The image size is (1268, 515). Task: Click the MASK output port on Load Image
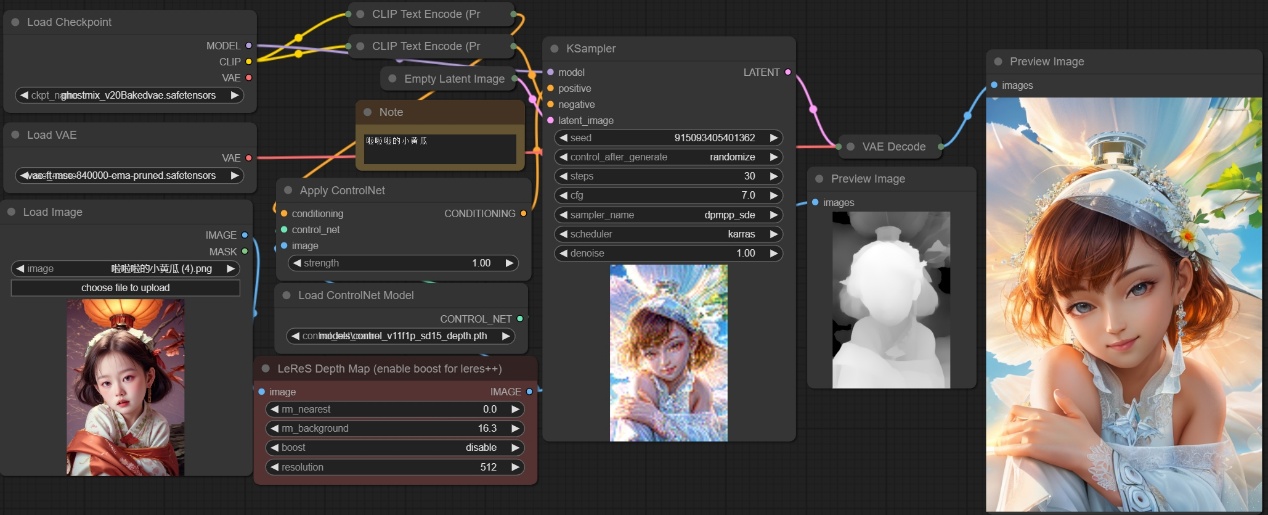[245, 252]
